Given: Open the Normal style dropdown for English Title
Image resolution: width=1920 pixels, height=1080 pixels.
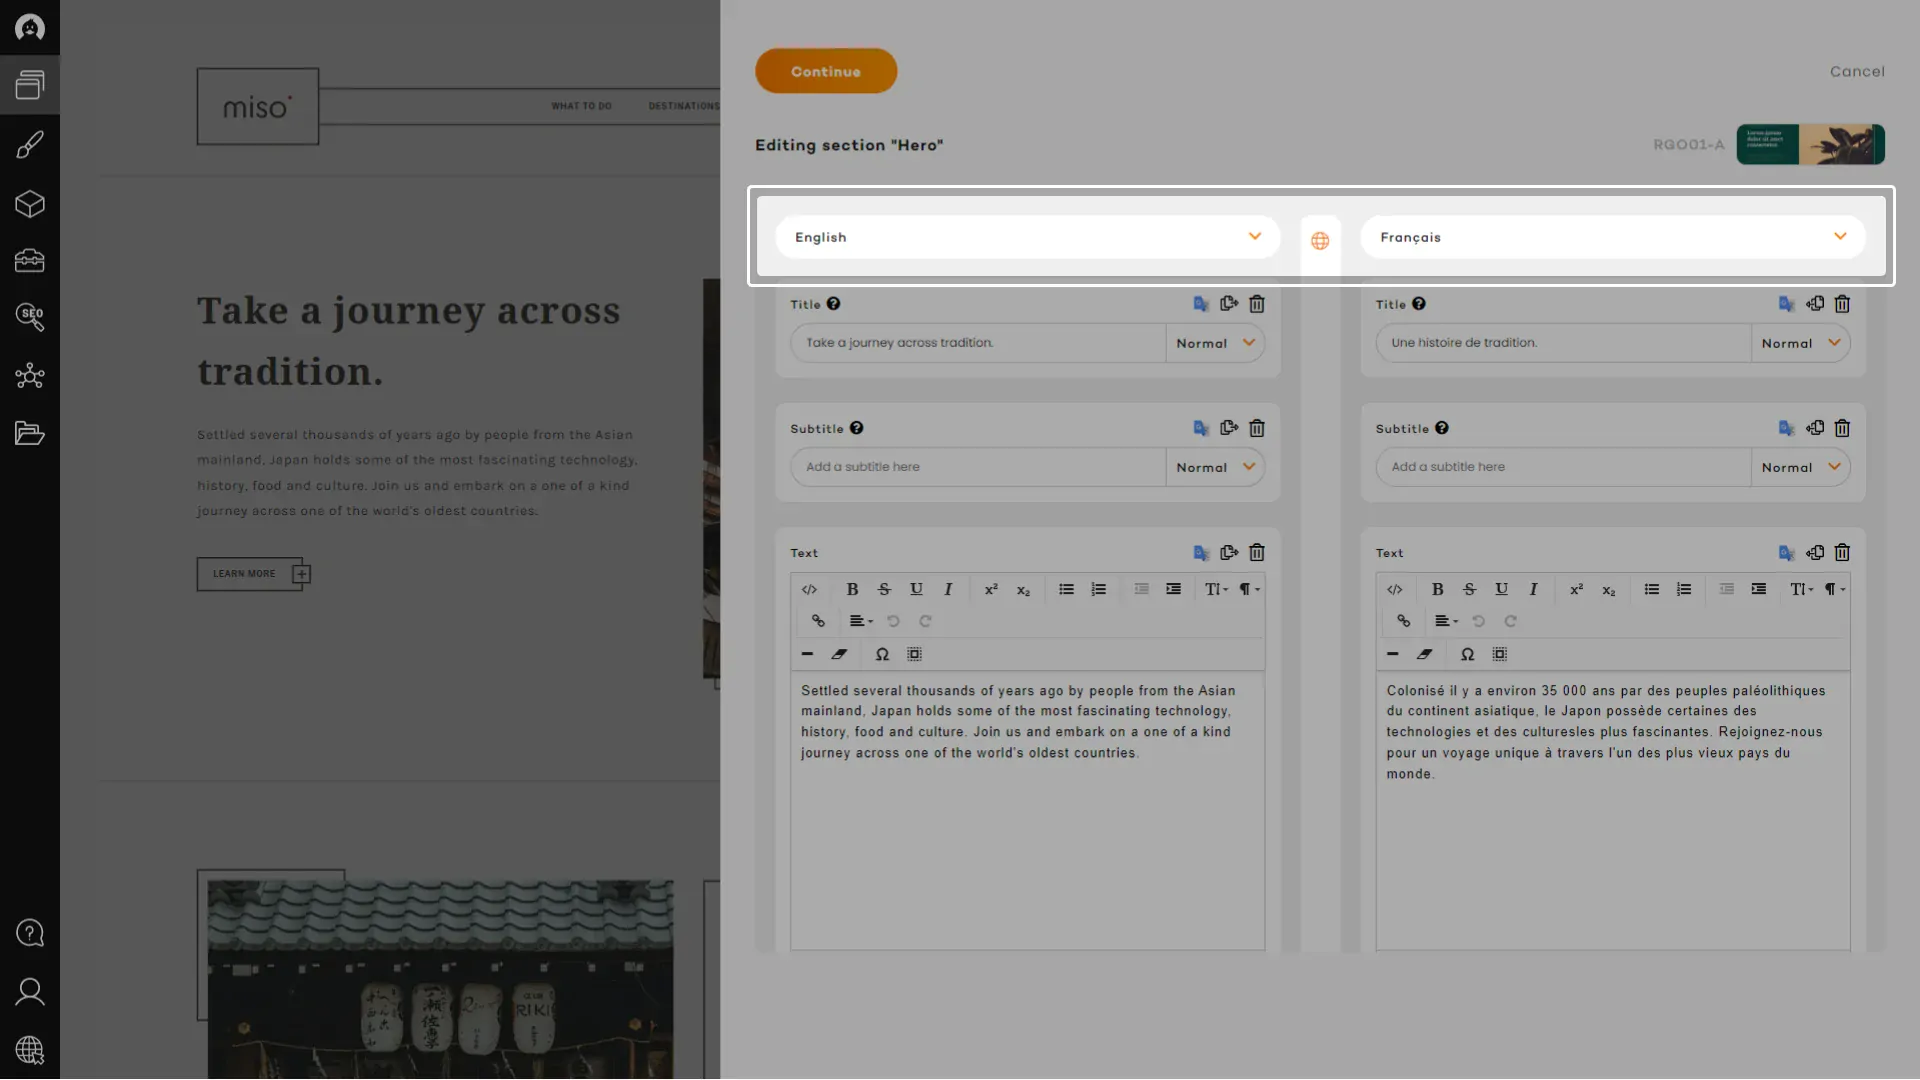Looking at the screenshot, I should [x=1215, y=343].
